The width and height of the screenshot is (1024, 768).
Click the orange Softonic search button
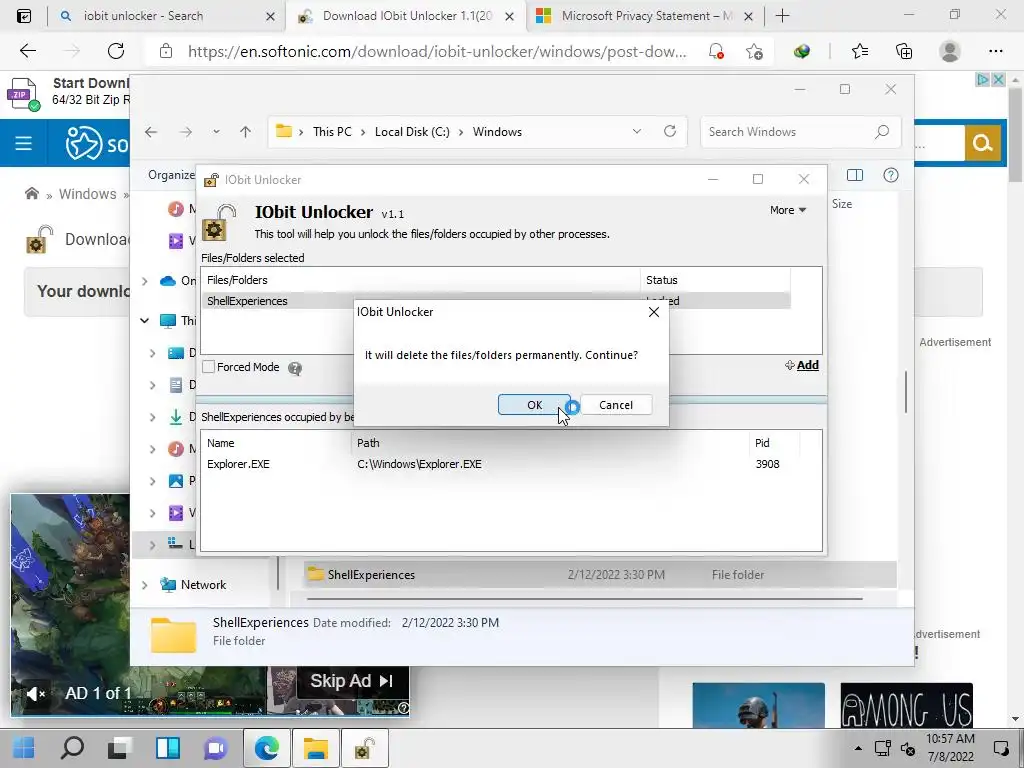coord(982,143)
